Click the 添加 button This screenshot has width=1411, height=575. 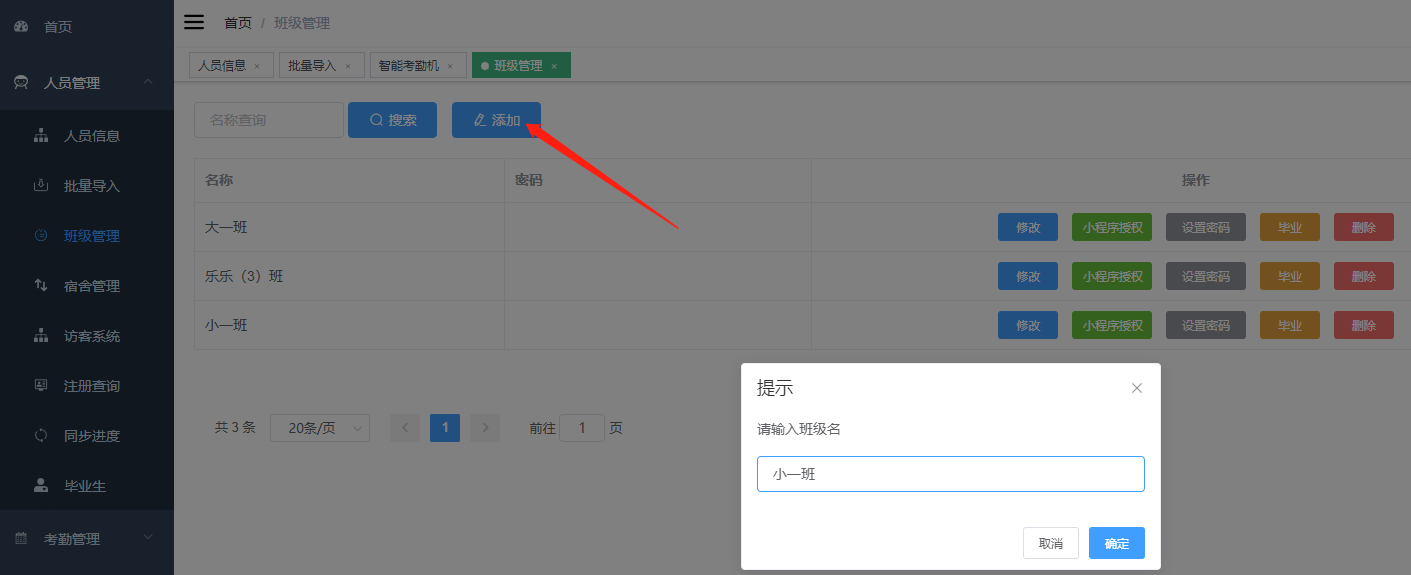click(496, 120)
